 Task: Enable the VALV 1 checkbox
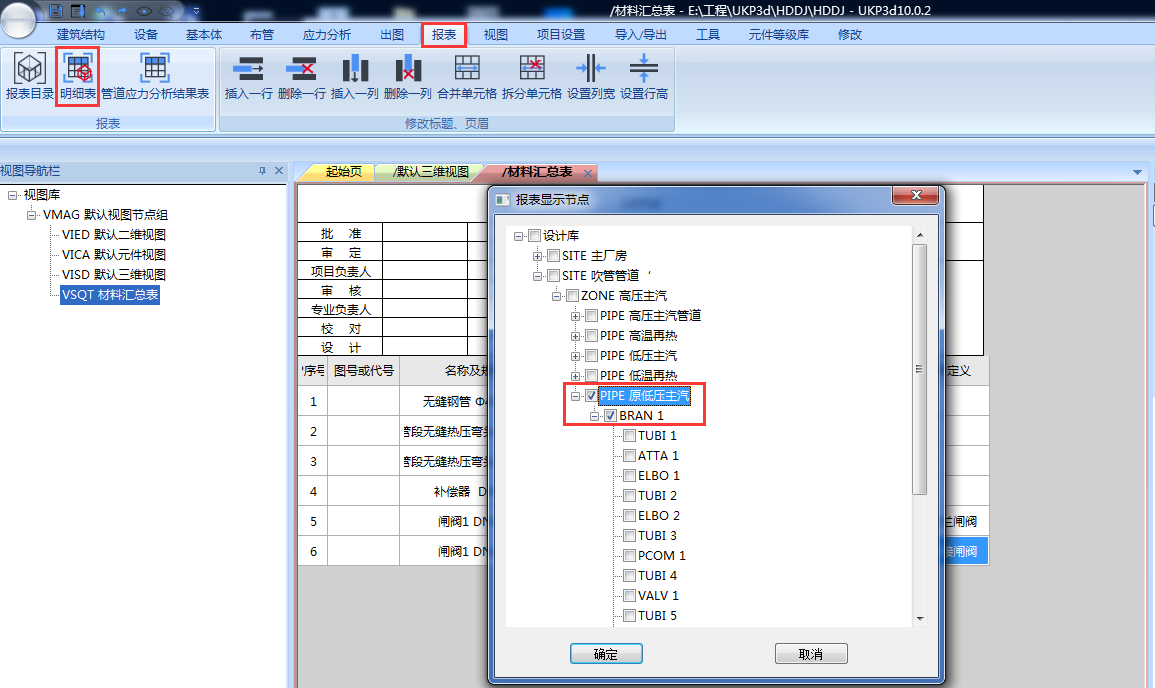pos(629,596)
